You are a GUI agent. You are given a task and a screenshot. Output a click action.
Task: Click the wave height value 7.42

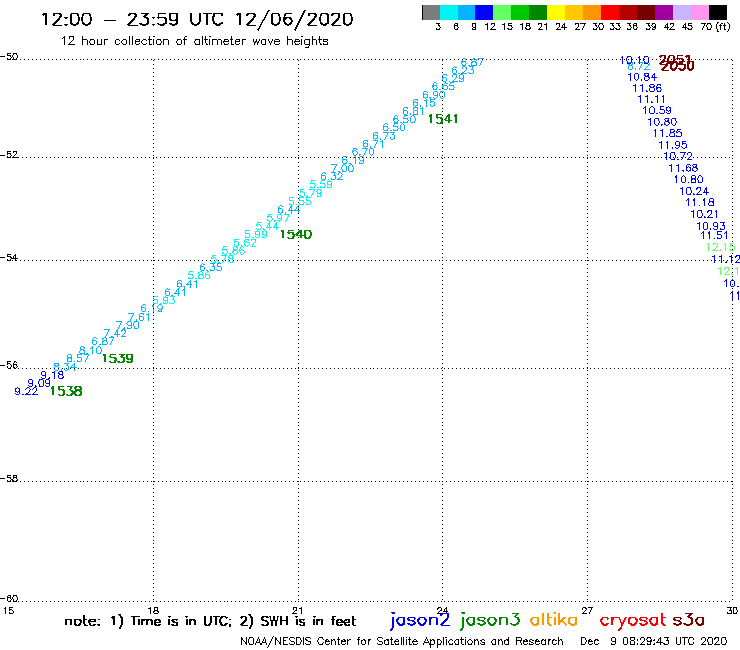115,333
